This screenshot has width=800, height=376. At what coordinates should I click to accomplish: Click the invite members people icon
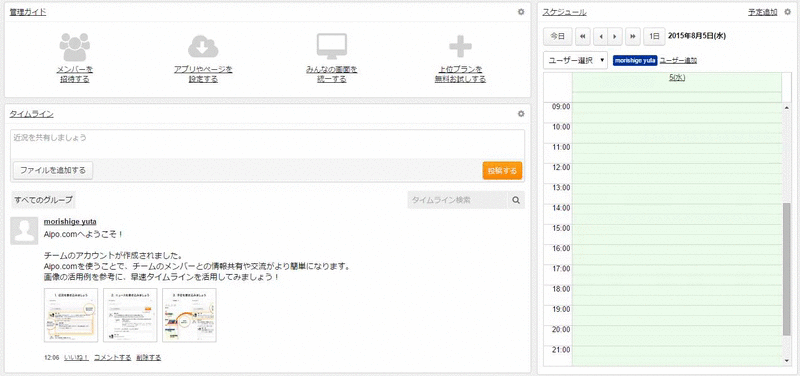pyautogui.click(x=74, y=47)
